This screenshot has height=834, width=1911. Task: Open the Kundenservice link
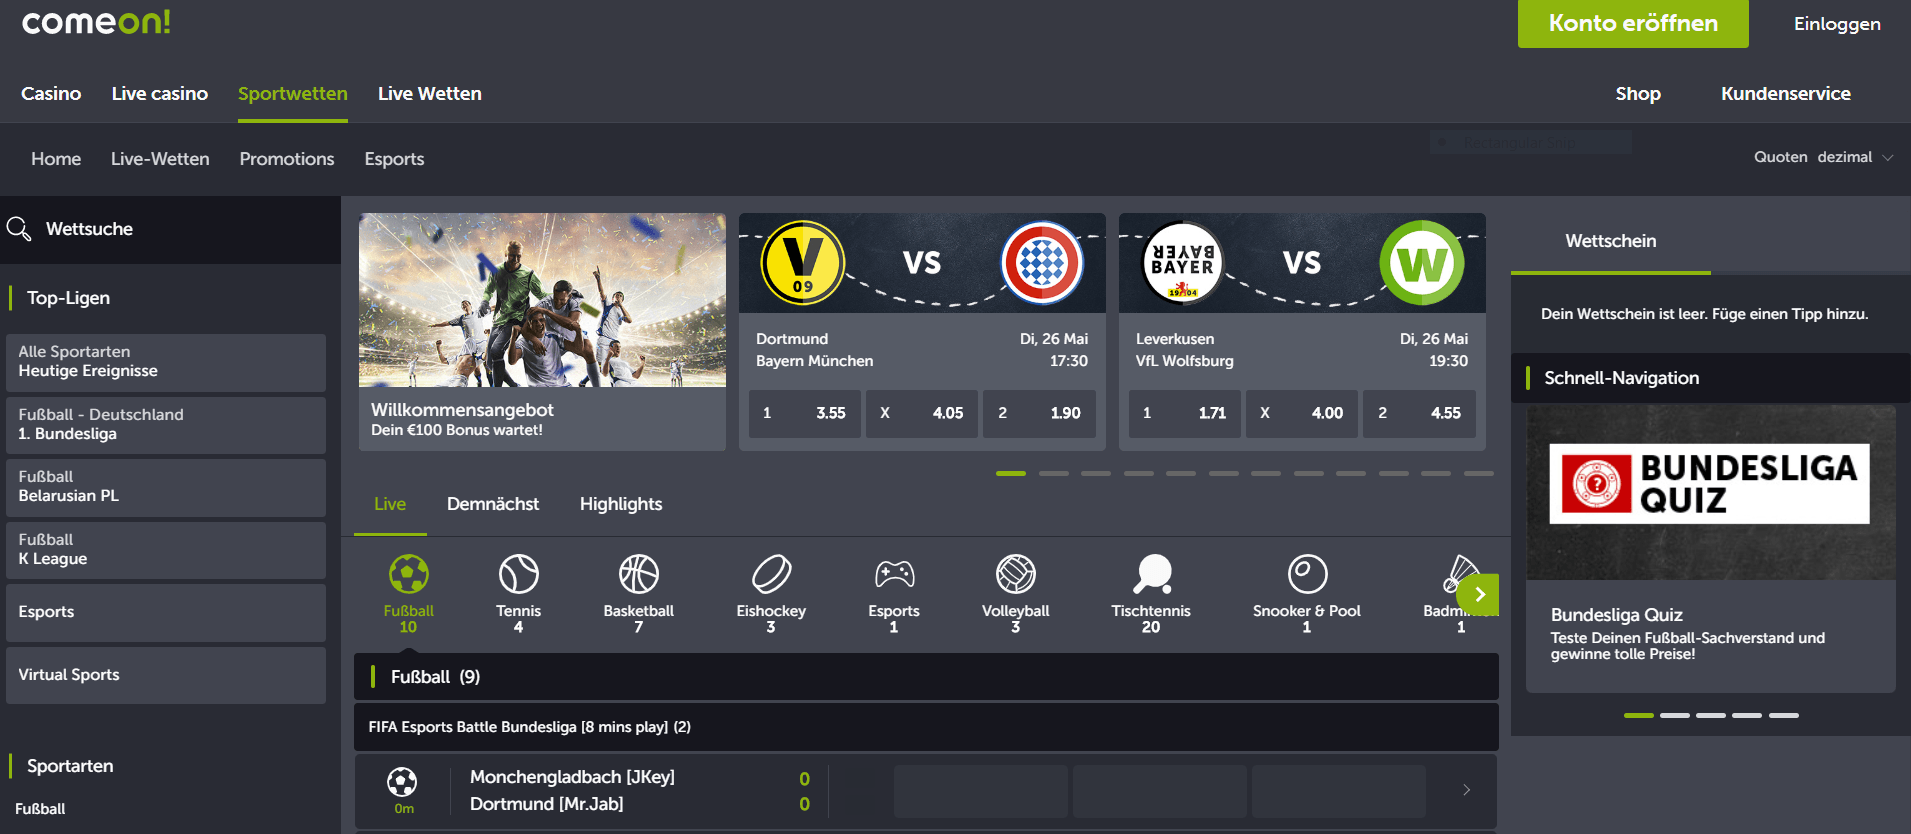[x=1786, y=93]
